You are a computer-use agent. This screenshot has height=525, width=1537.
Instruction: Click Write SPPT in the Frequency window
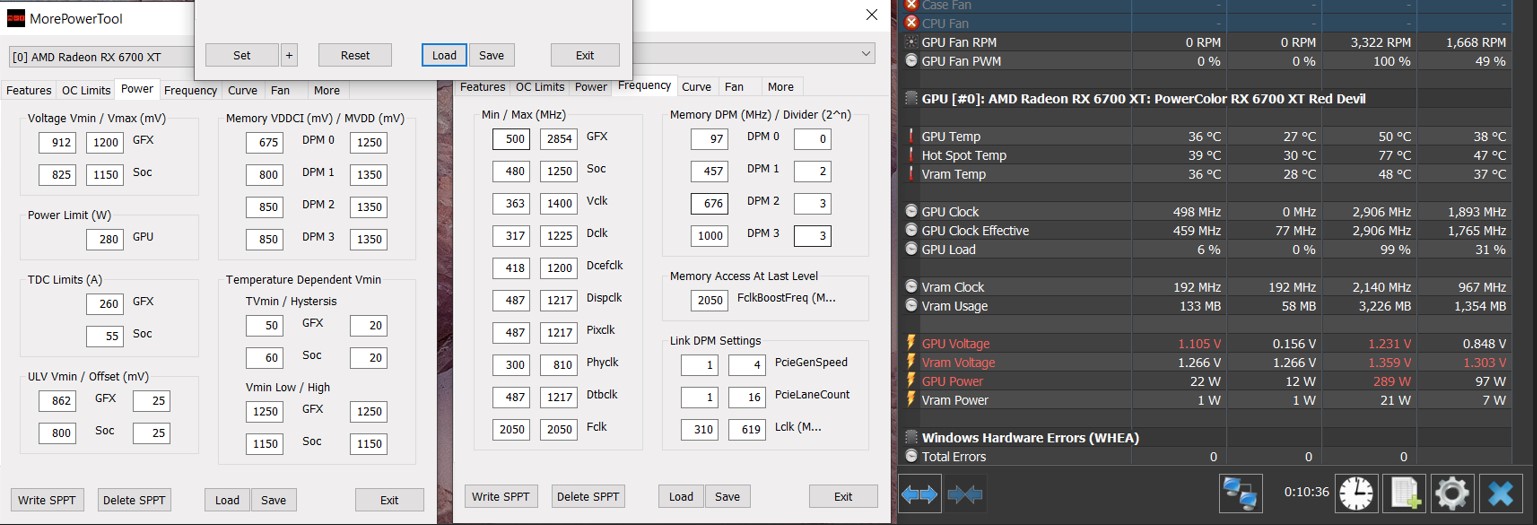(501, 496)
